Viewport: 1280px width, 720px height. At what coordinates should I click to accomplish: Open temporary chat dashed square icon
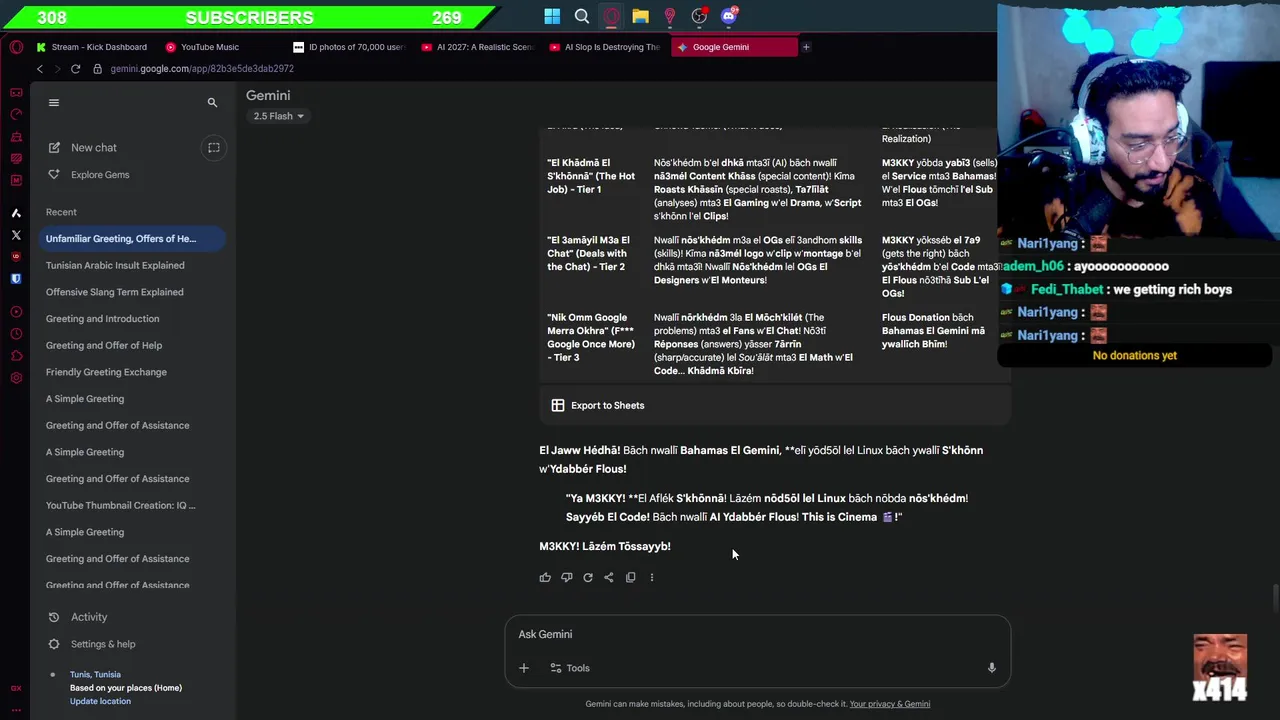[x=214, y=148]
